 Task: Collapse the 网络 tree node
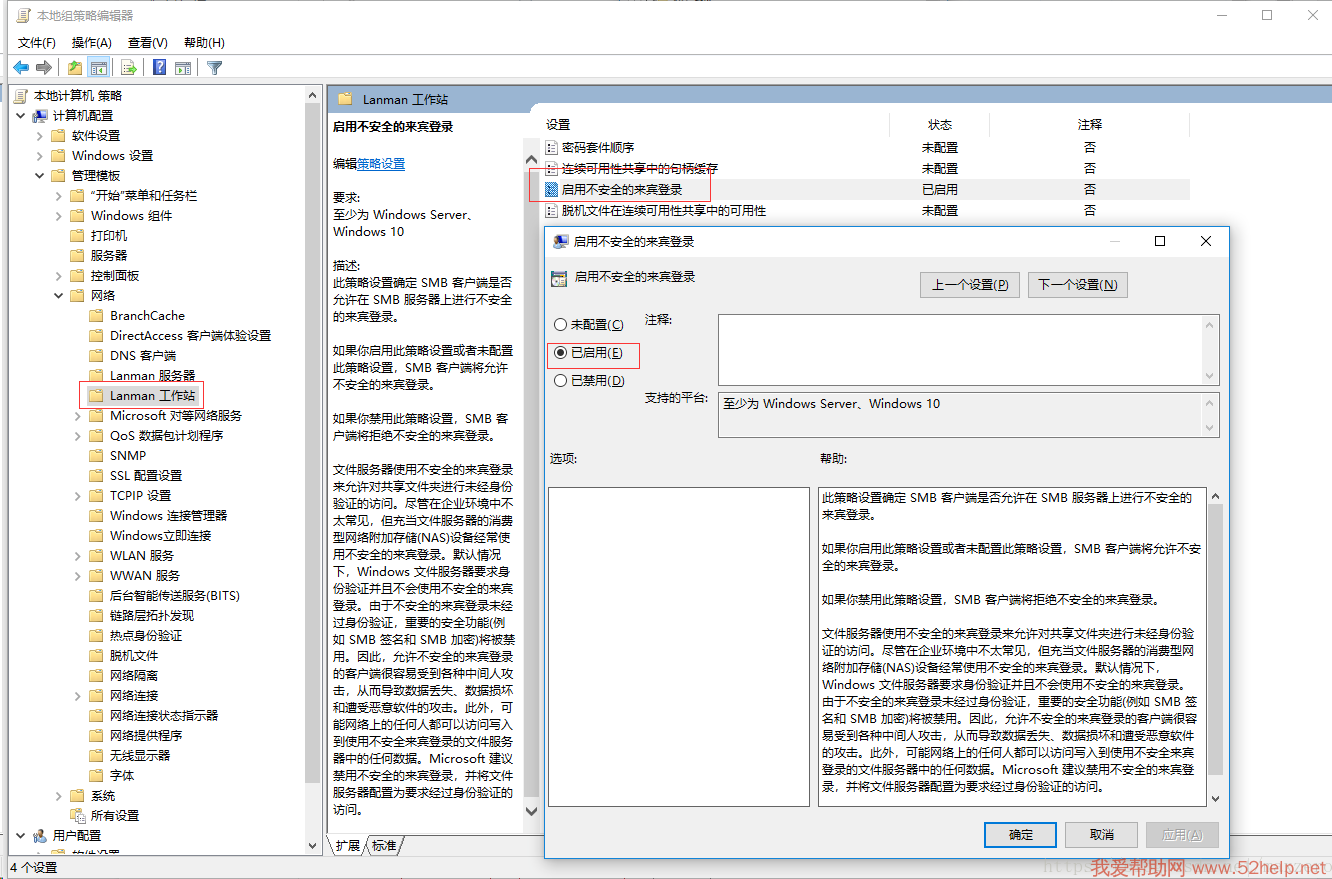click(59, 296)
